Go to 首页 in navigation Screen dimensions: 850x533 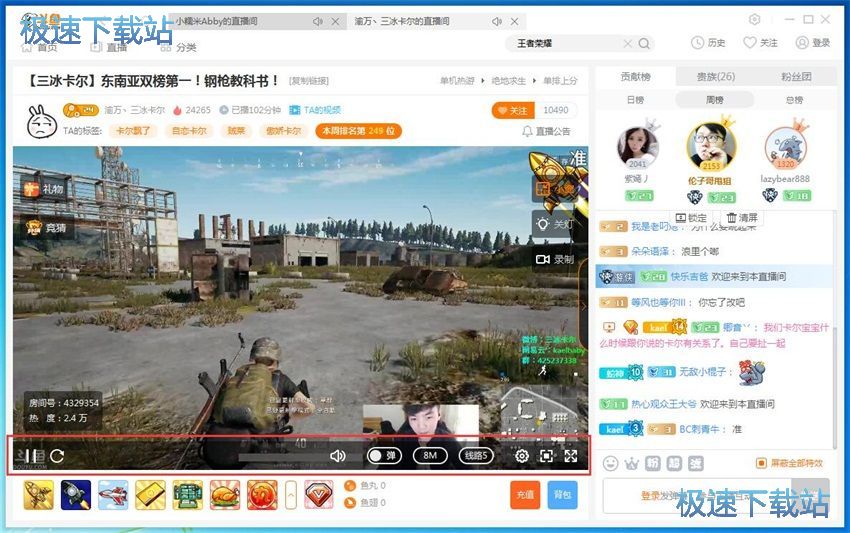[x=39, y=48]
